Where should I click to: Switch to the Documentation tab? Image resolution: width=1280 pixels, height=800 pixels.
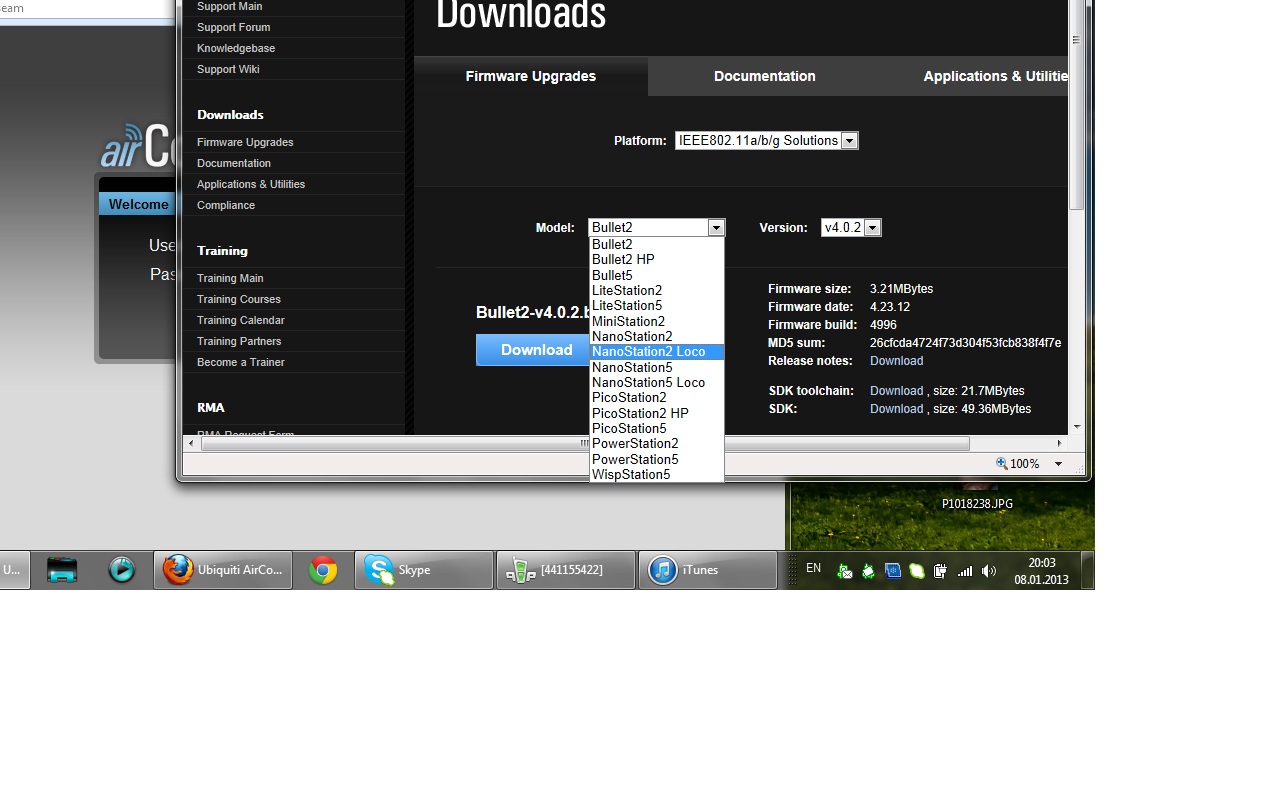pyautogui.click(x=765, y=76)
